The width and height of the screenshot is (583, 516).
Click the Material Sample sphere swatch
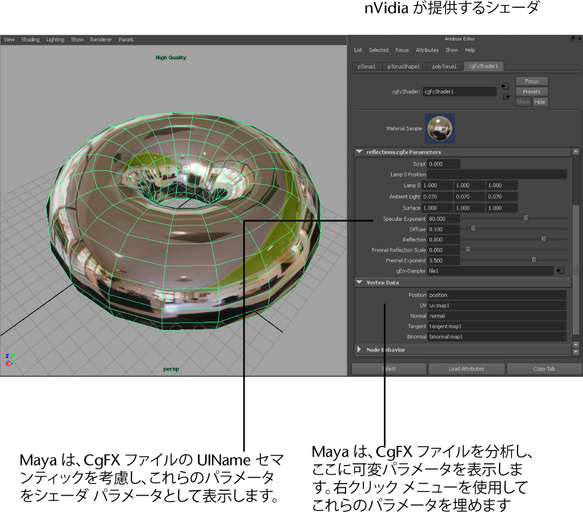tap(440, 129)
